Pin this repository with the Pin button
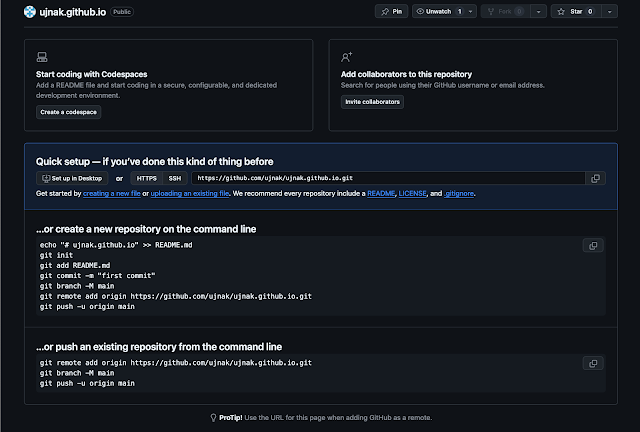 (389, 12)
